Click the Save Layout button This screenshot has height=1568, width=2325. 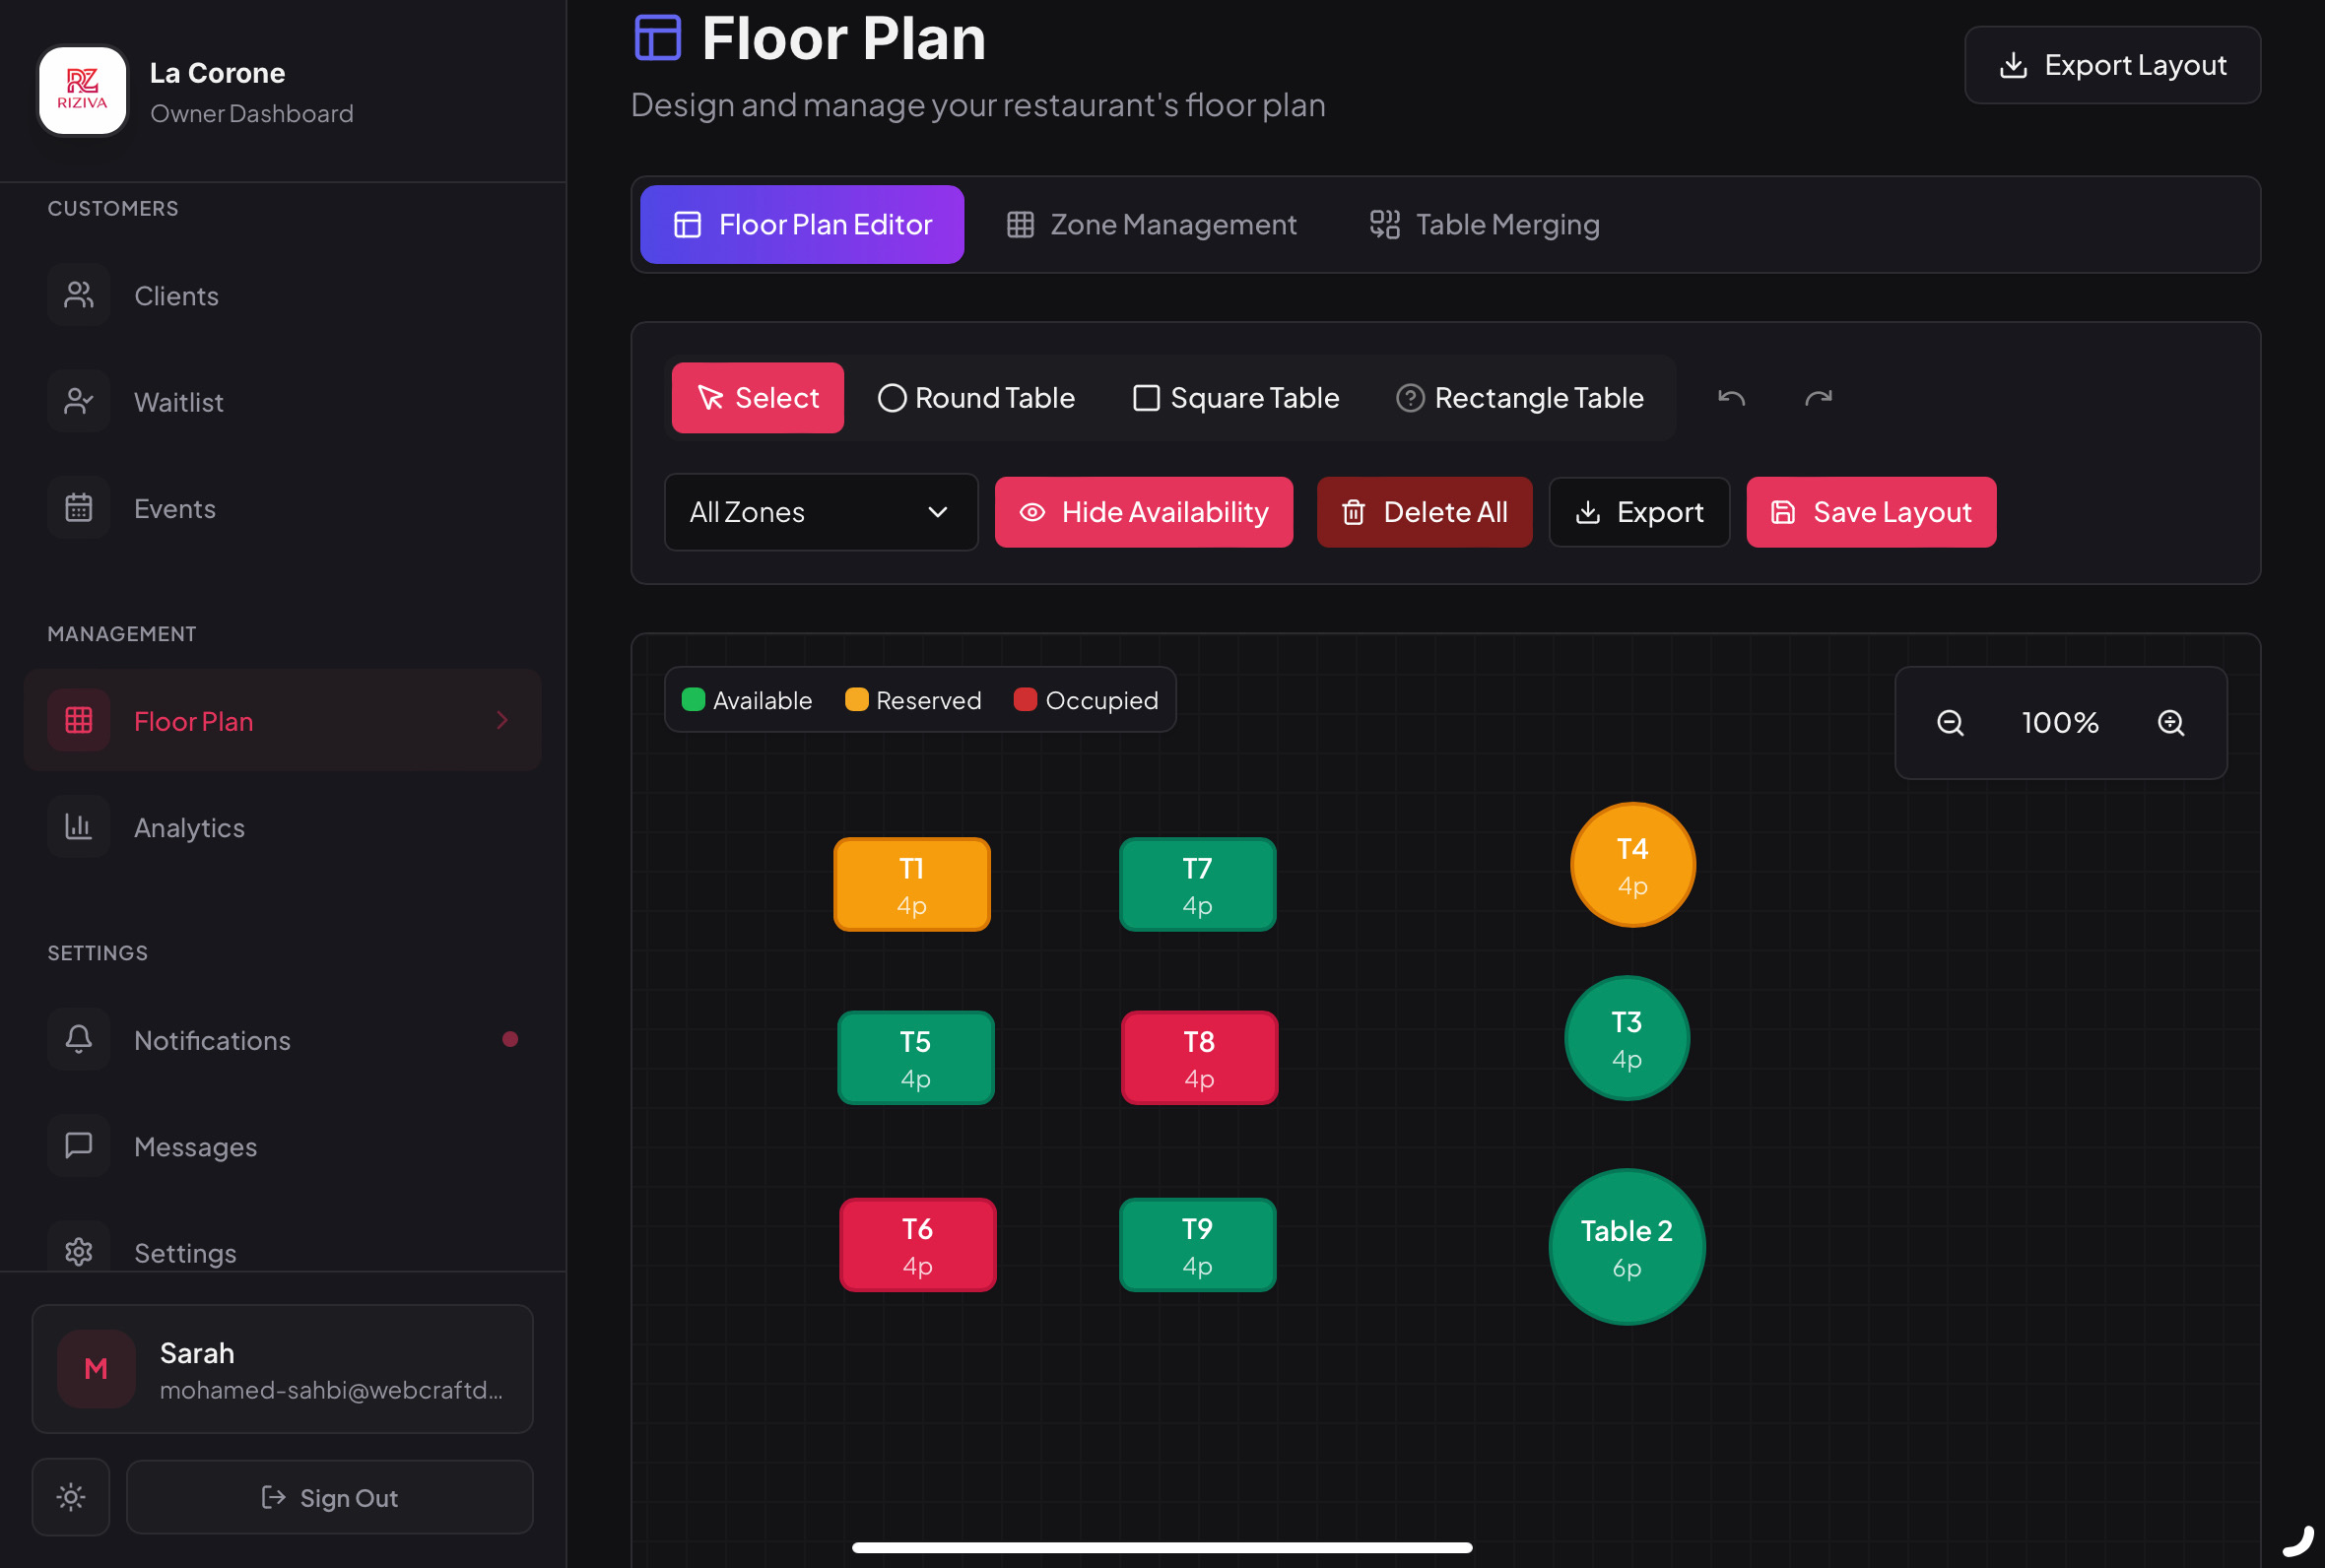1869,511
